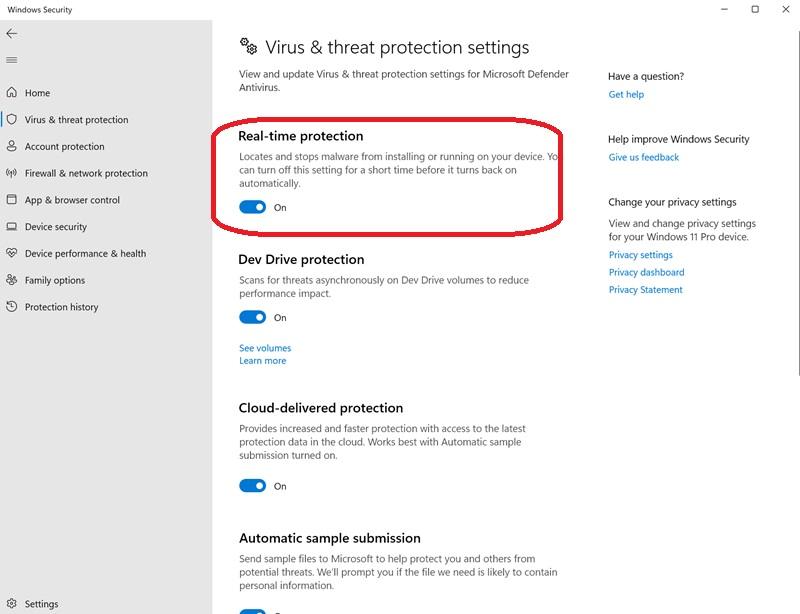The width and height of the screenshot is (800, 614).
Task: Click the back arrow icon
Action: (12, 33)
